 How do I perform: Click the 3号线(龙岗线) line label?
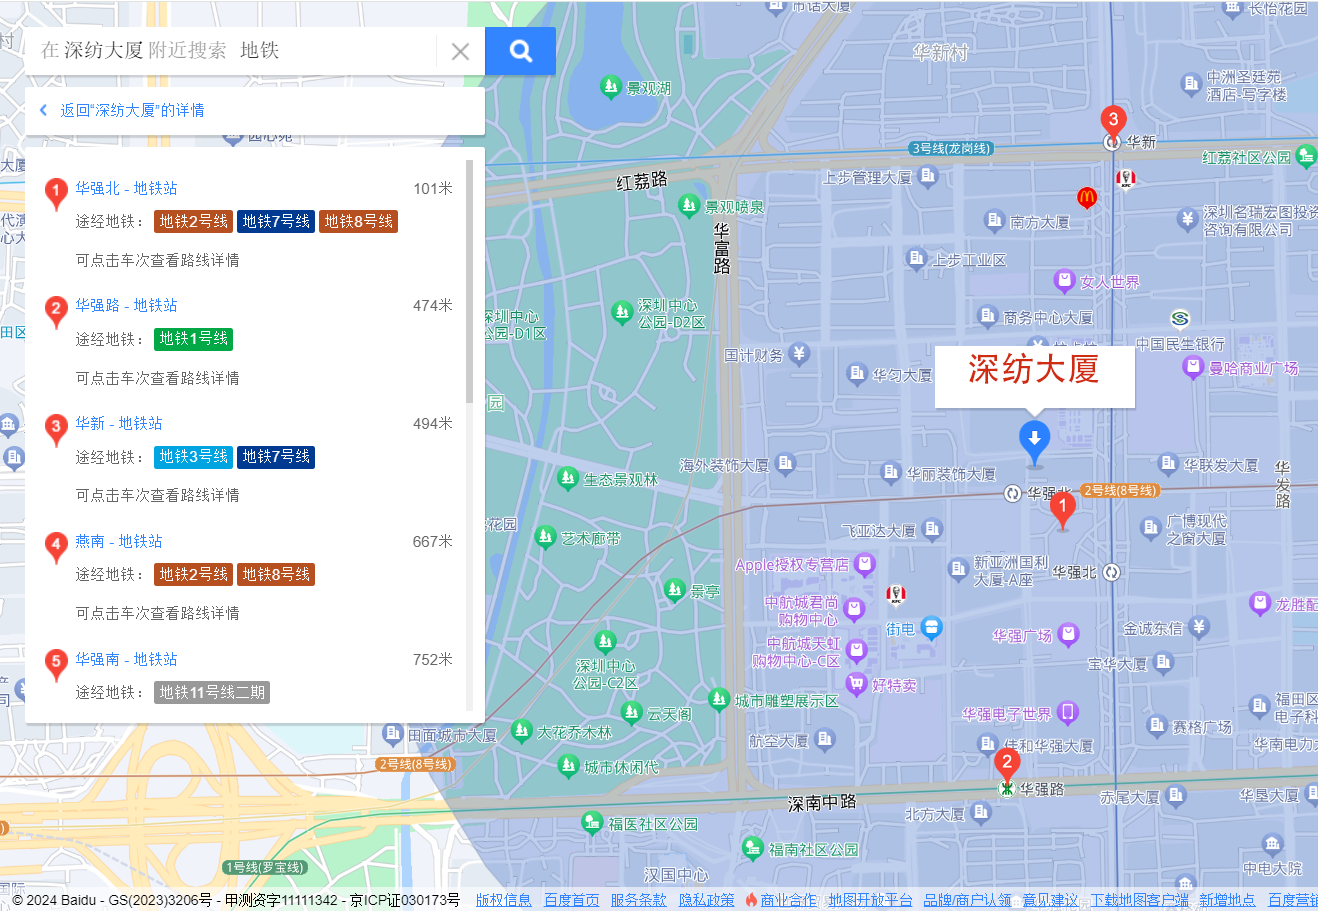[x=951, y=148]
